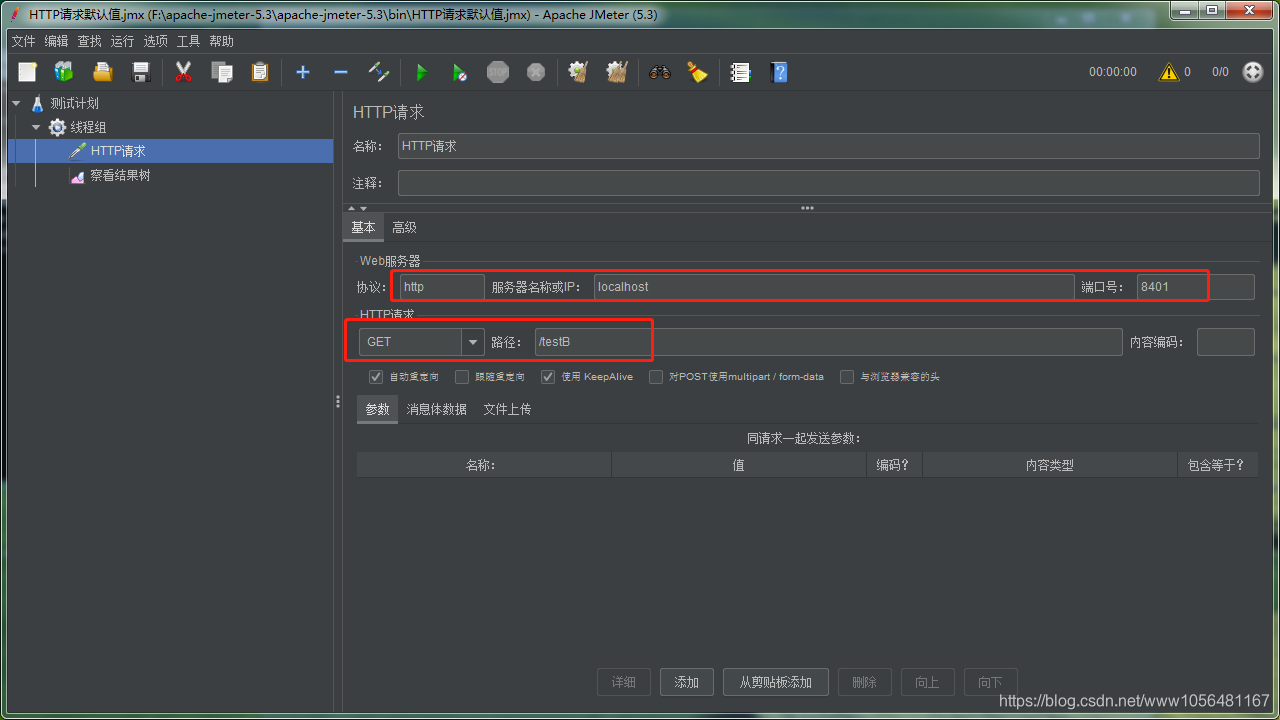Click the warning triangle log icon

click(x=1168, y=72)
